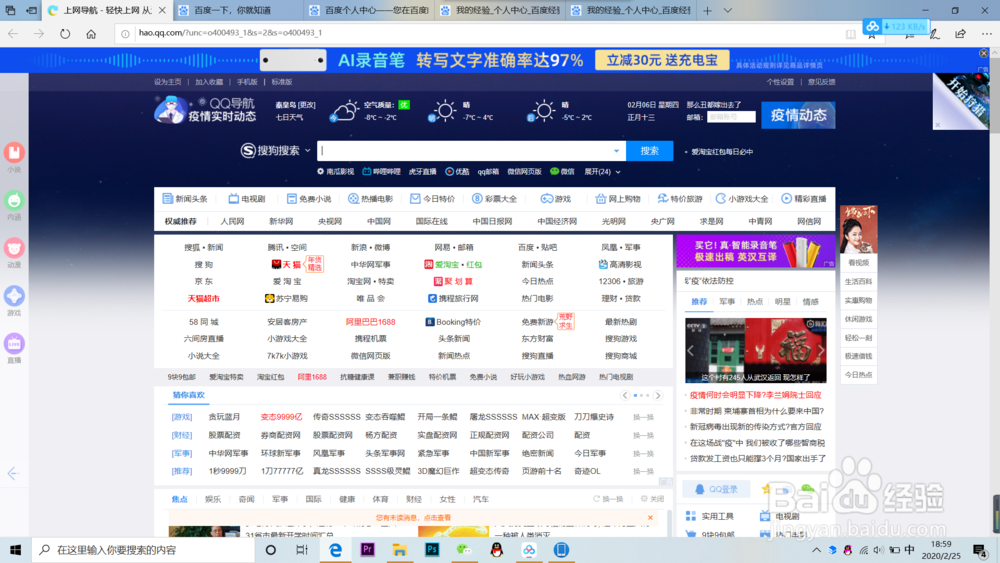Open Premiere Pro in taskbar

pyautogui.click(x=367, y=550)
